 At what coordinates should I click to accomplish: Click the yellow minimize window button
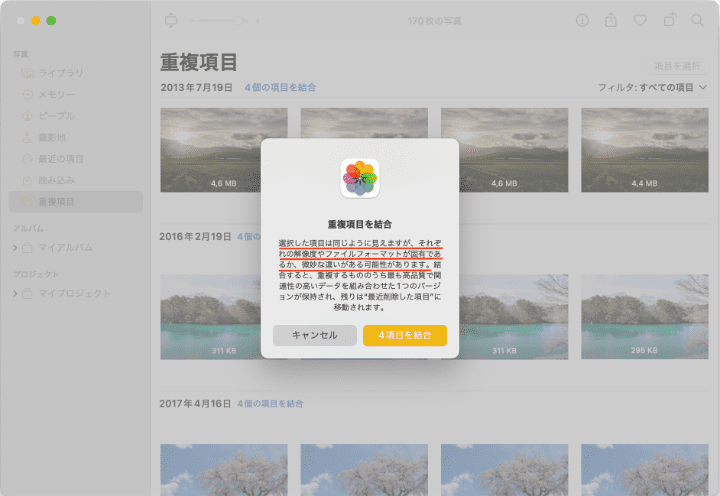click(x=36, y=21)
